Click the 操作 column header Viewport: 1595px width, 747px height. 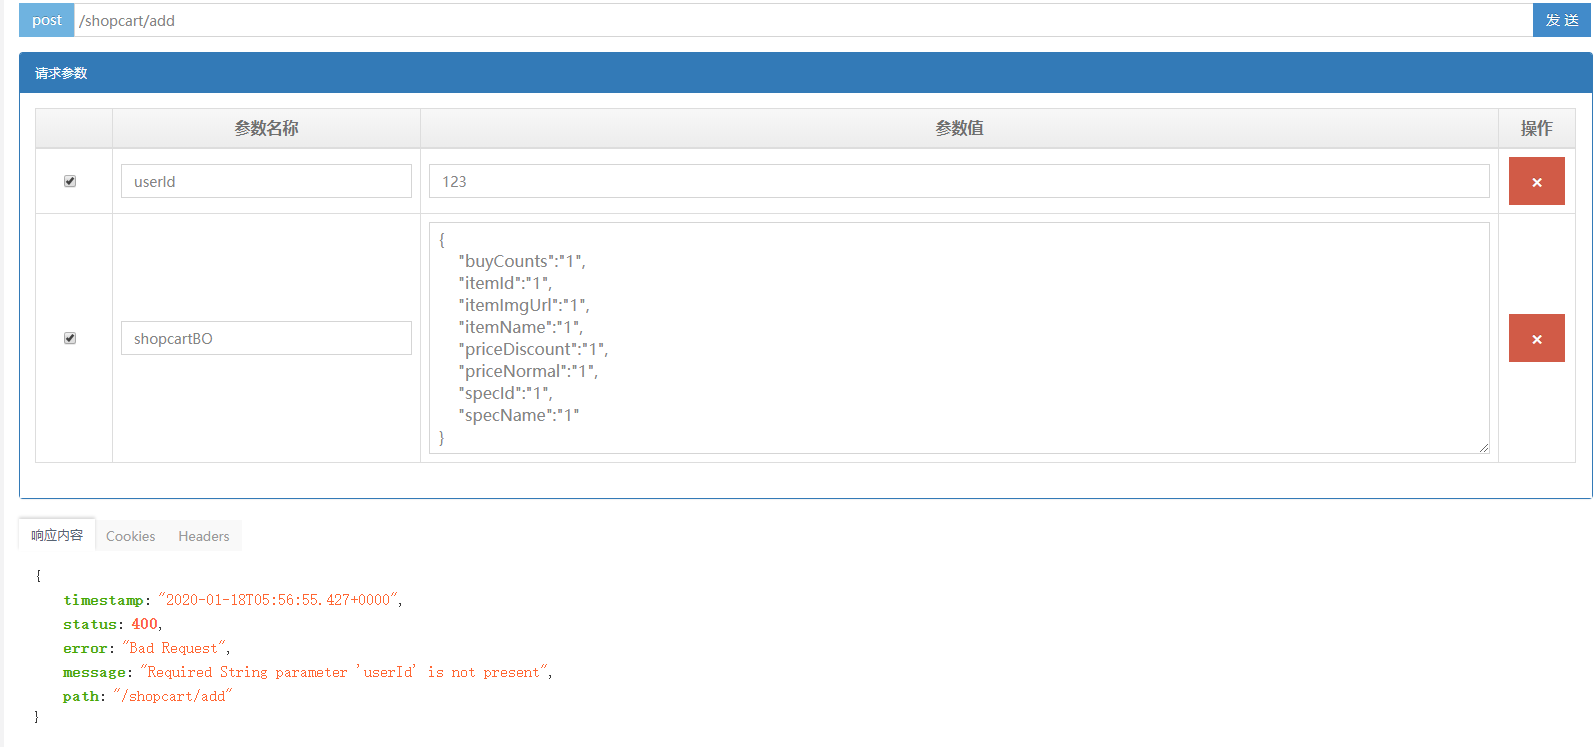1536,128
